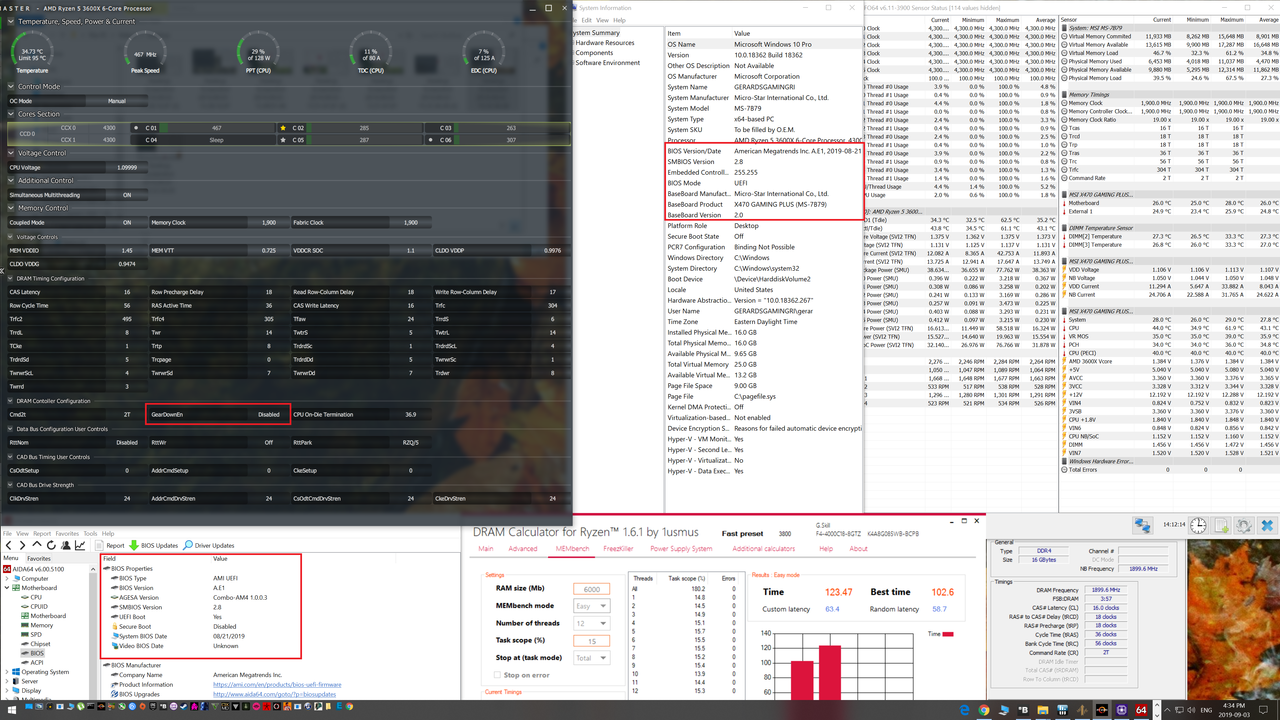Viewport: 1280px width, 720px height.
Task: Click the Report toolbar button in AIDA64
Action: (x=110, y=545)
